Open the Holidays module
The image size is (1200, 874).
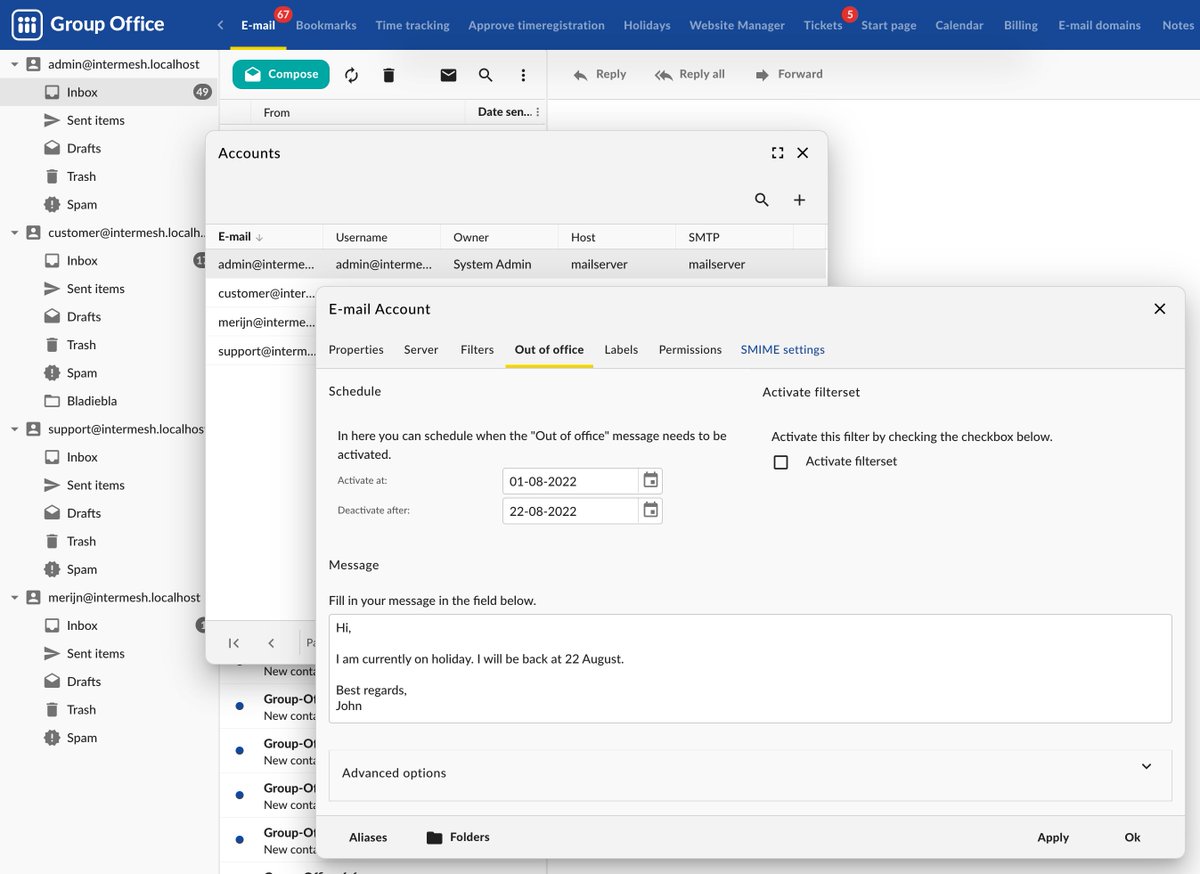point(647,25)
